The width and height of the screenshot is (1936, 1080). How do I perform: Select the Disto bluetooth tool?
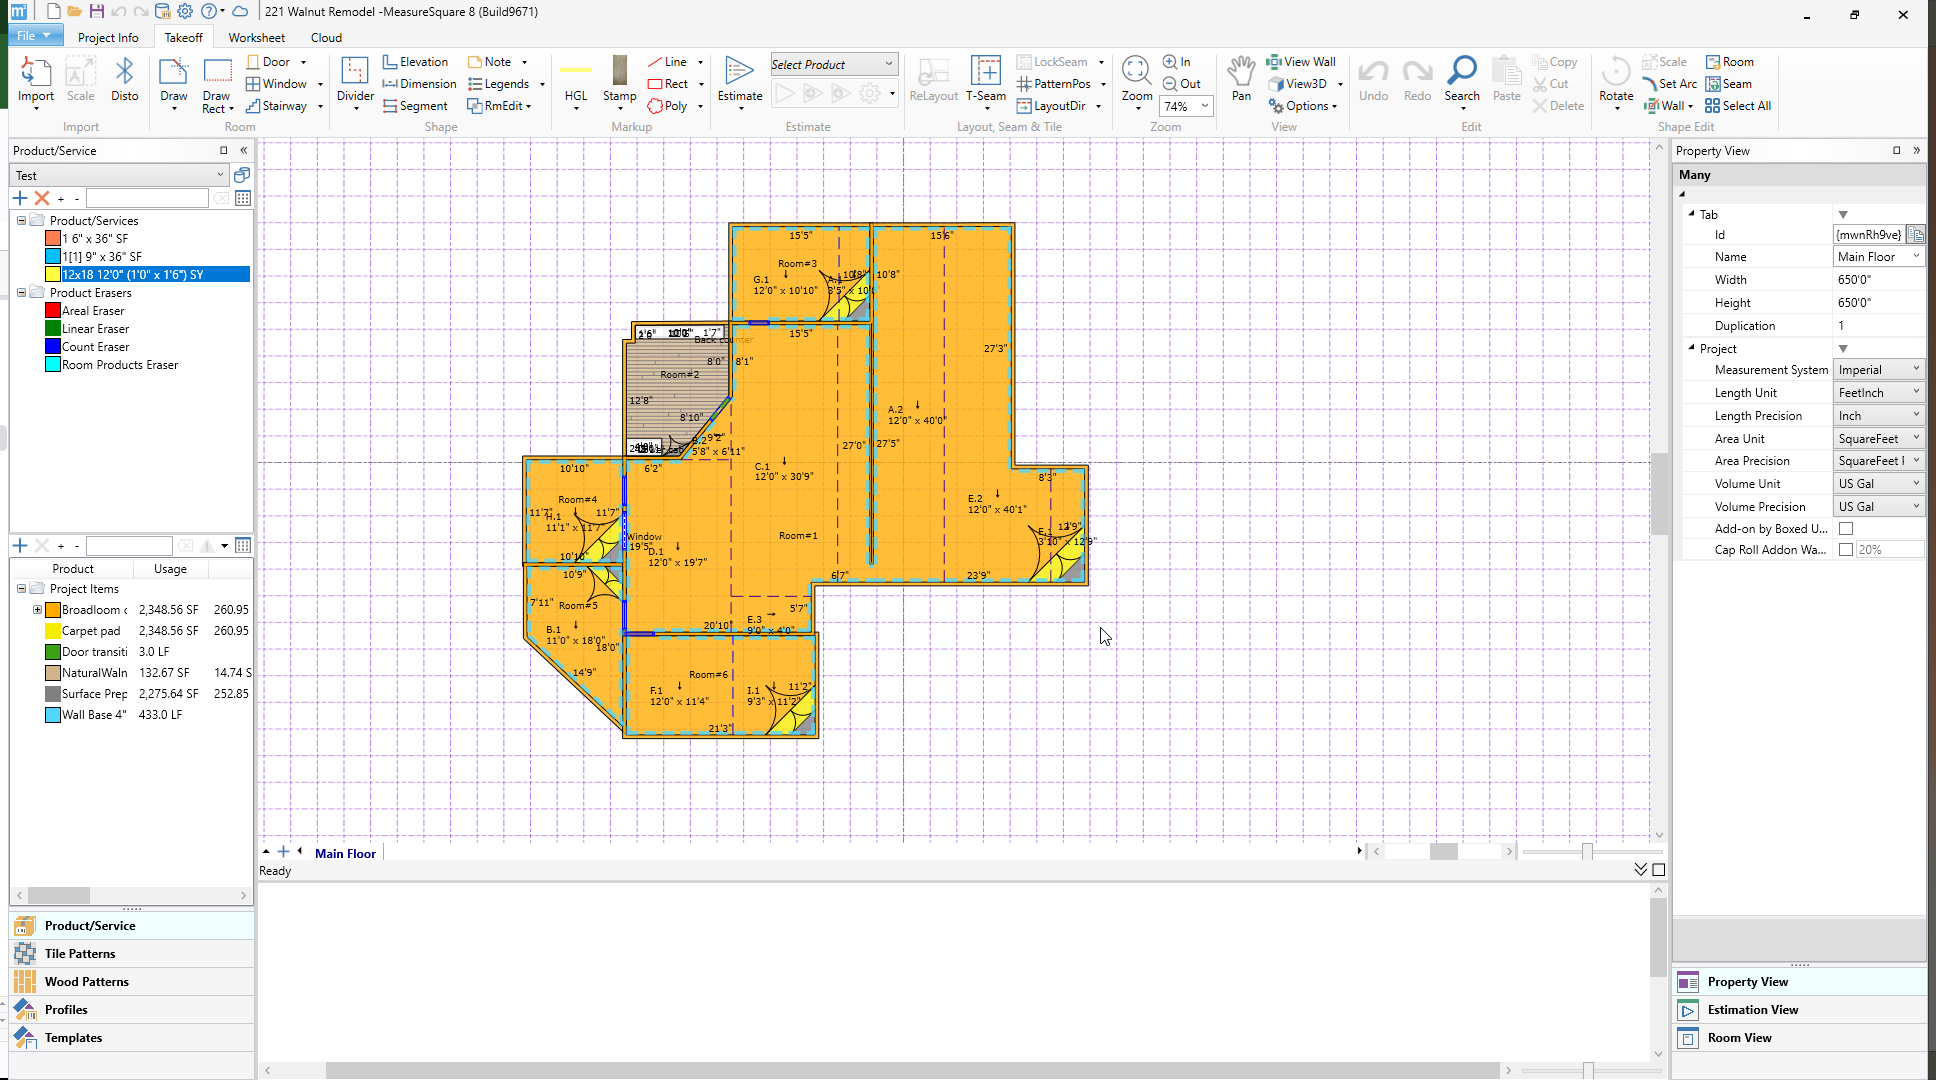(124, 73)
